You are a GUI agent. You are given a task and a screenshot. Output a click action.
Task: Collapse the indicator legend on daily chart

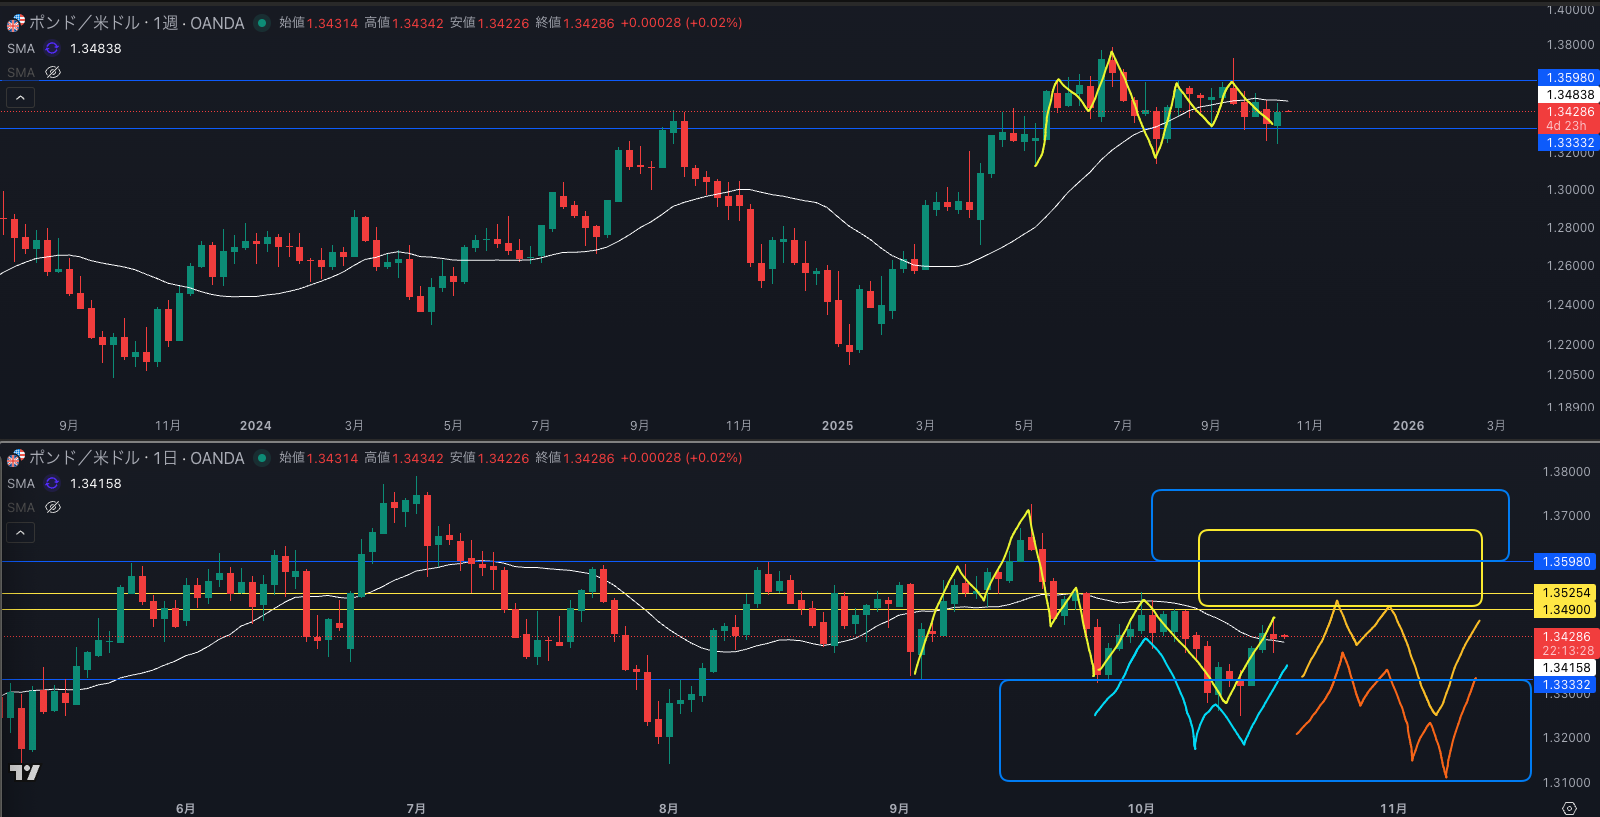(20, 532)
